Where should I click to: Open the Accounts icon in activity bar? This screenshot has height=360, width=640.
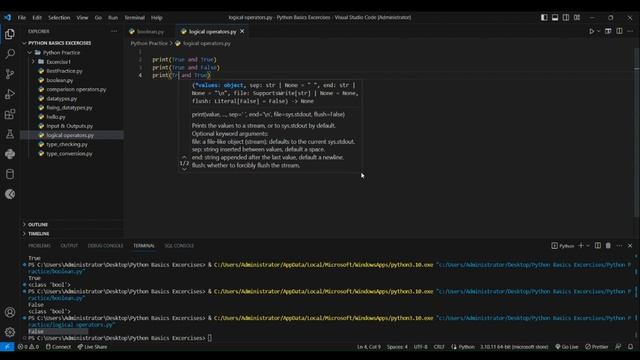pos(10,312)
